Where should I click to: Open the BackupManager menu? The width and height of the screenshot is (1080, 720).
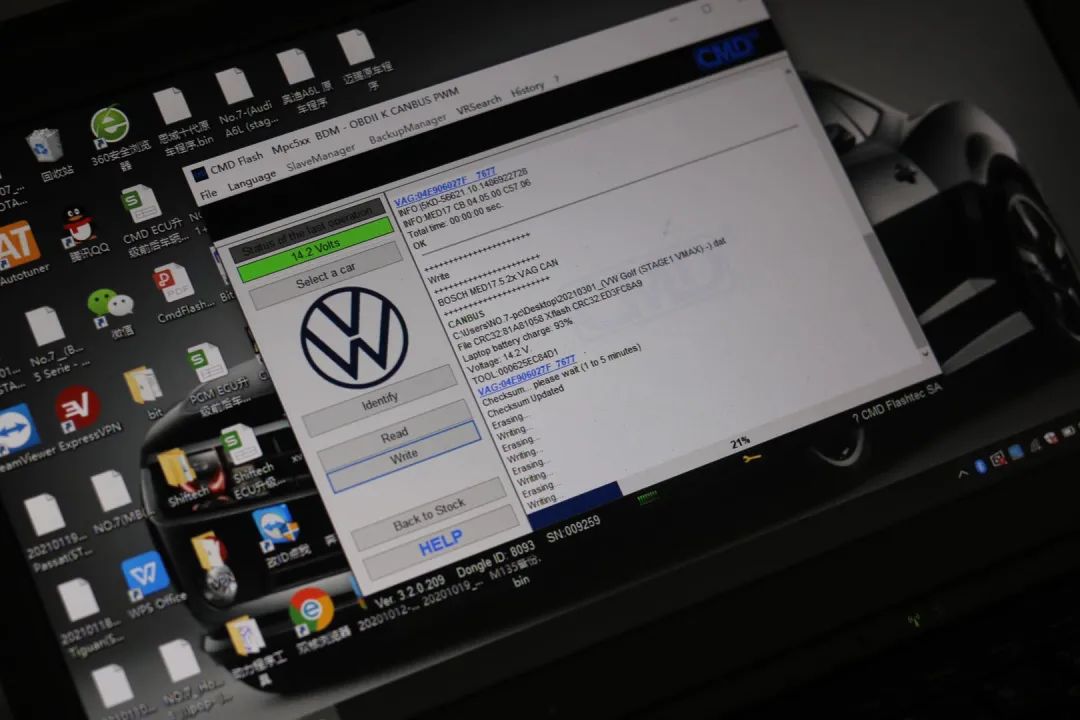point(408,129)
